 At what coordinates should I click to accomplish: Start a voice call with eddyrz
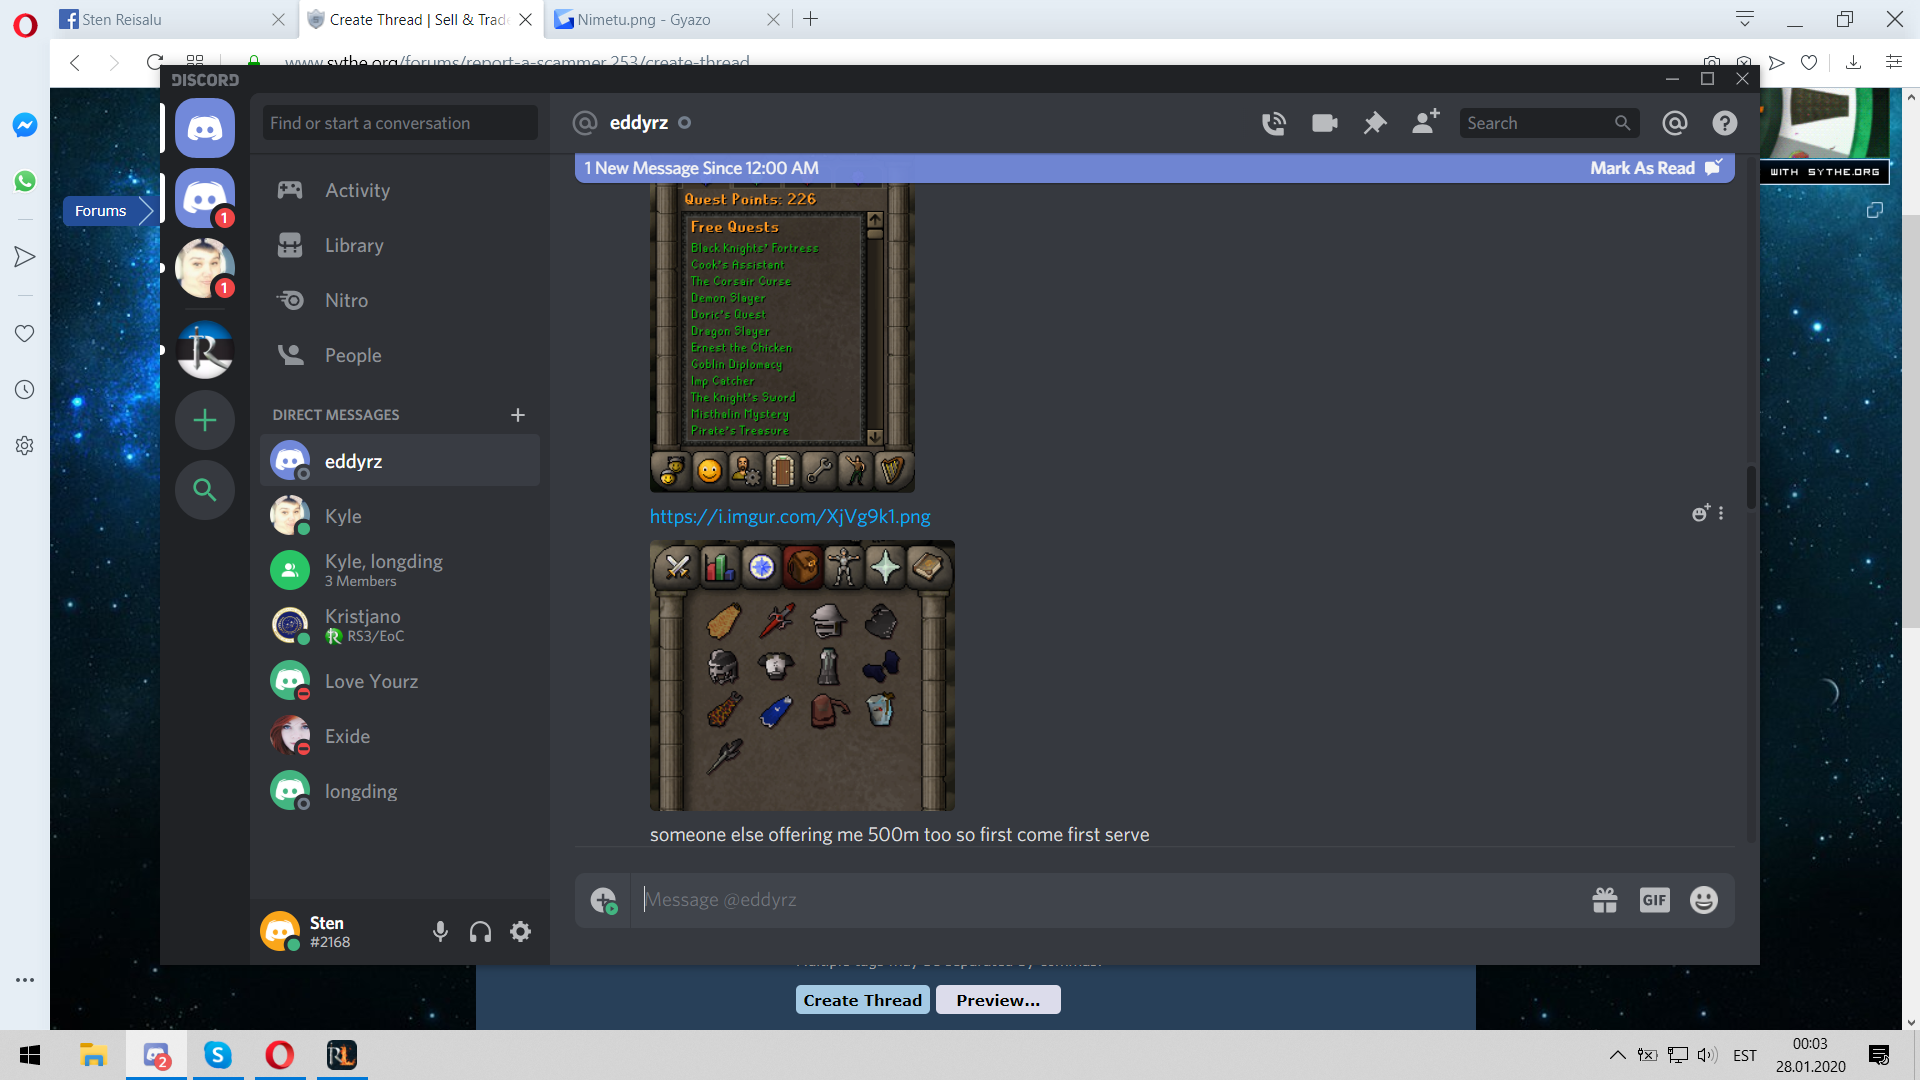1273,123
